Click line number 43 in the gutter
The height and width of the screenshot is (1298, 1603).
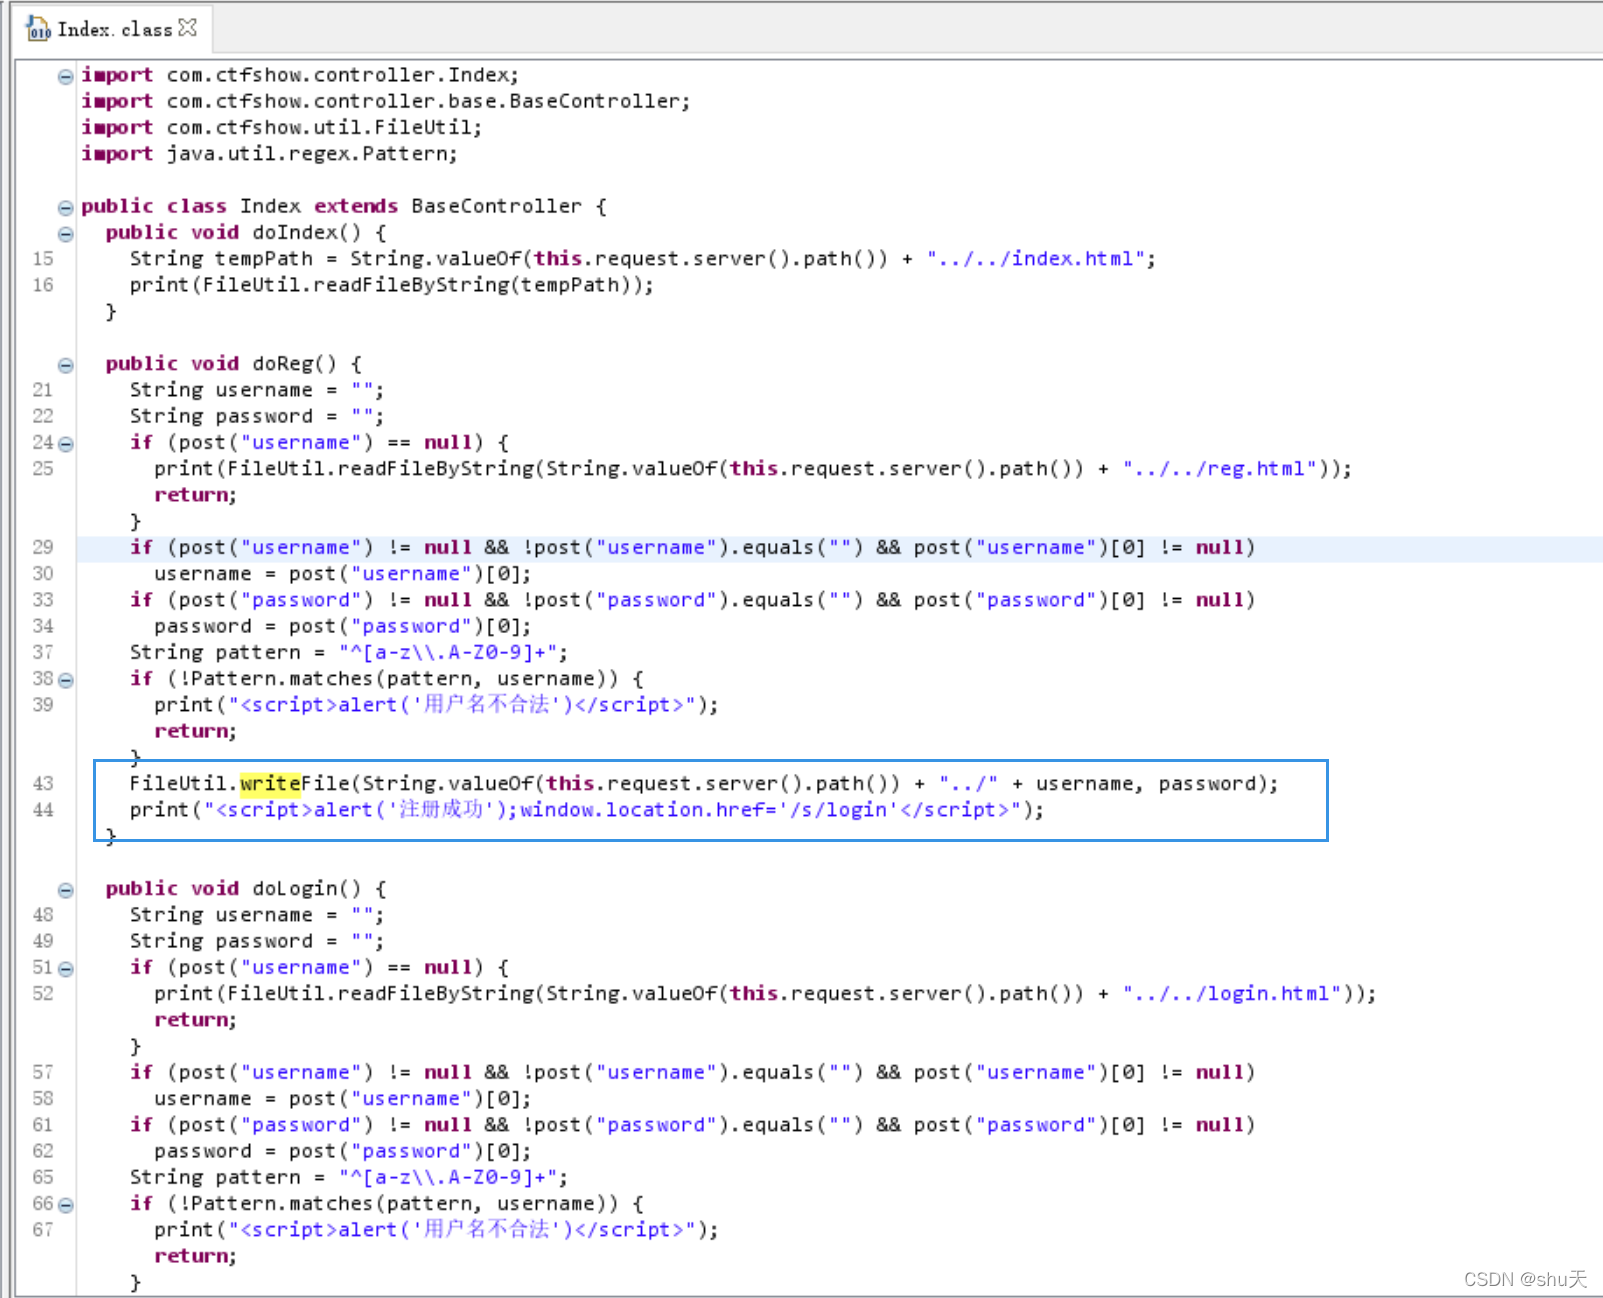(x=43, y=783)
